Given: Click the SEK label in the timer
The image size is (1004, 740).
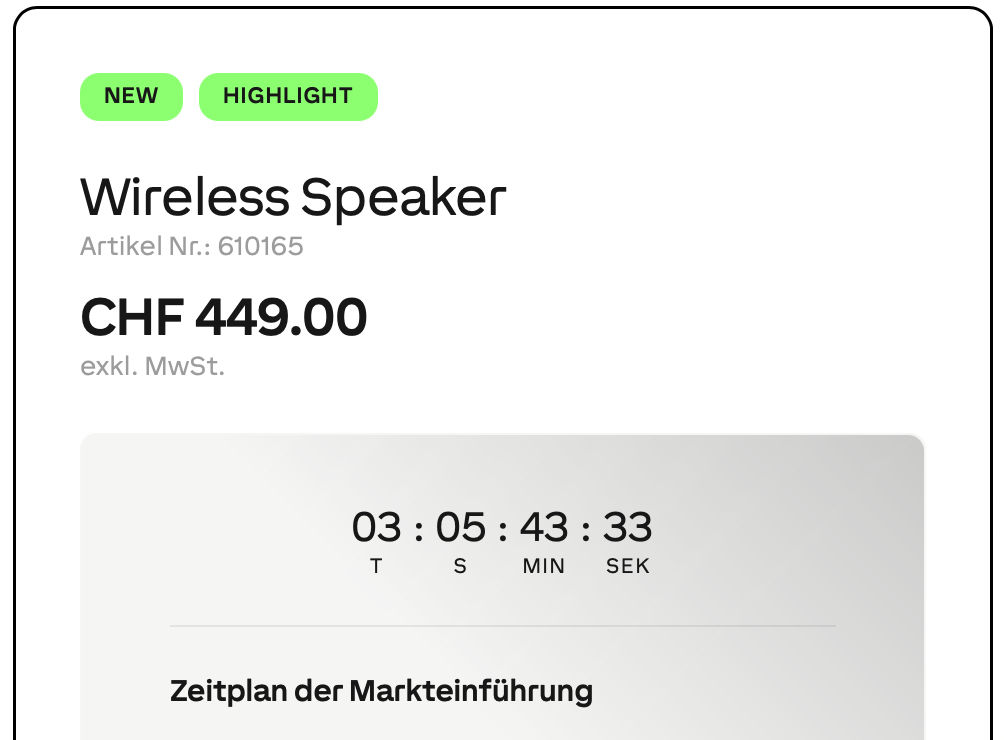Looking at the screenshot, I should [628, 566].
